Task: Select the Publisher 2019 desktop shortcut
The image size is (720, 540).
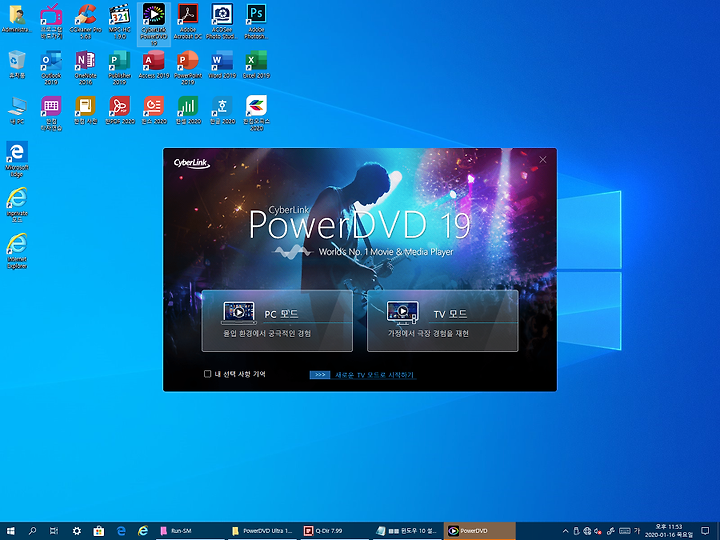Action: (x=120, y=68)
